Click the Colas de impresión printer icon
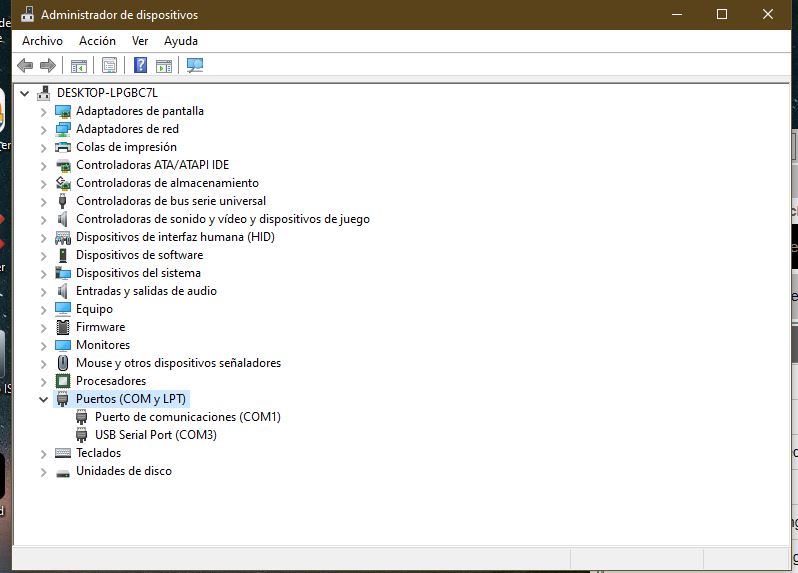 pyautogui.click(x=63, y=147)
